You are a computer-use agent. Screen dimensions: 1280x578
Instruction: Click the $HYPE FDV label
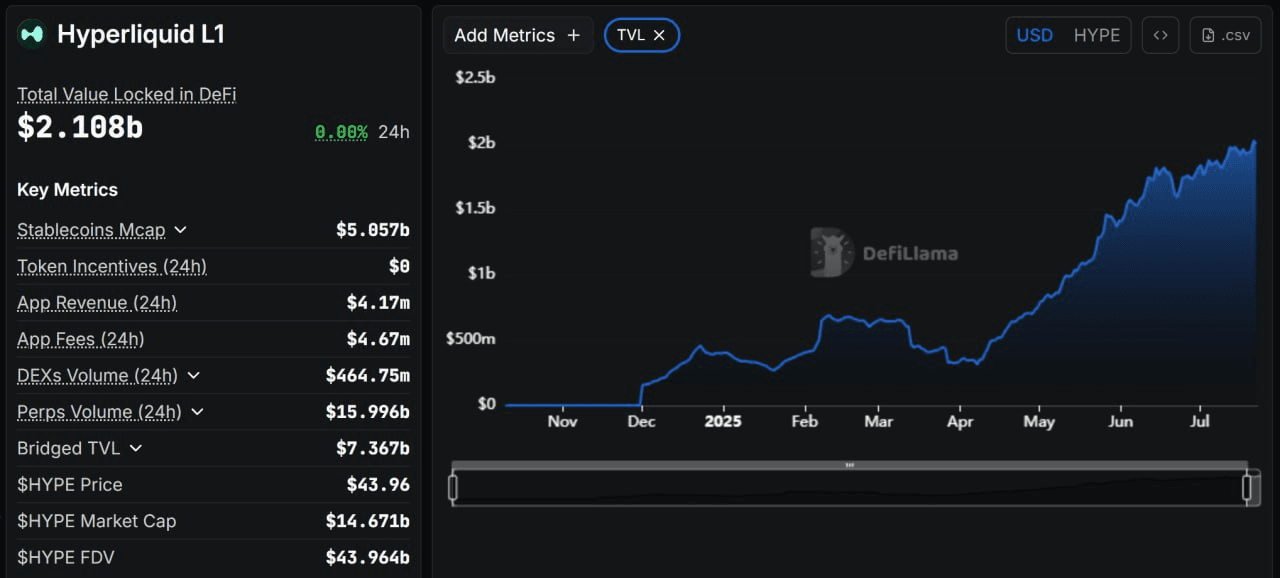point(66,557)
